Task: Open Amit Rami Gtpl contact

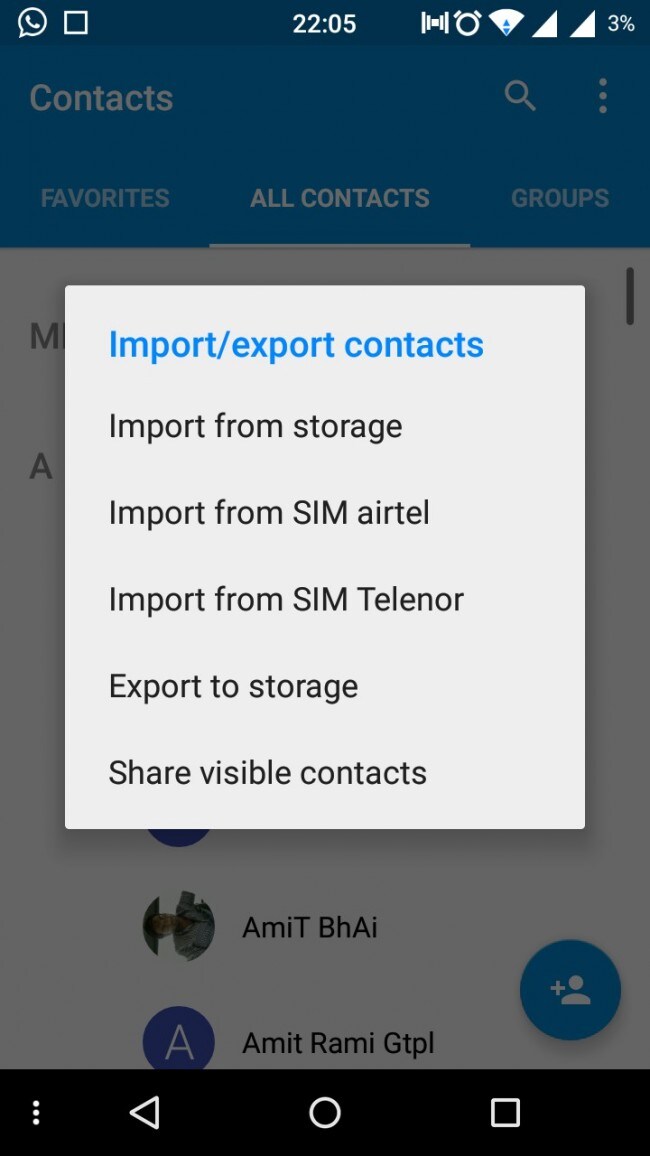Action: tap(338, 1043)
